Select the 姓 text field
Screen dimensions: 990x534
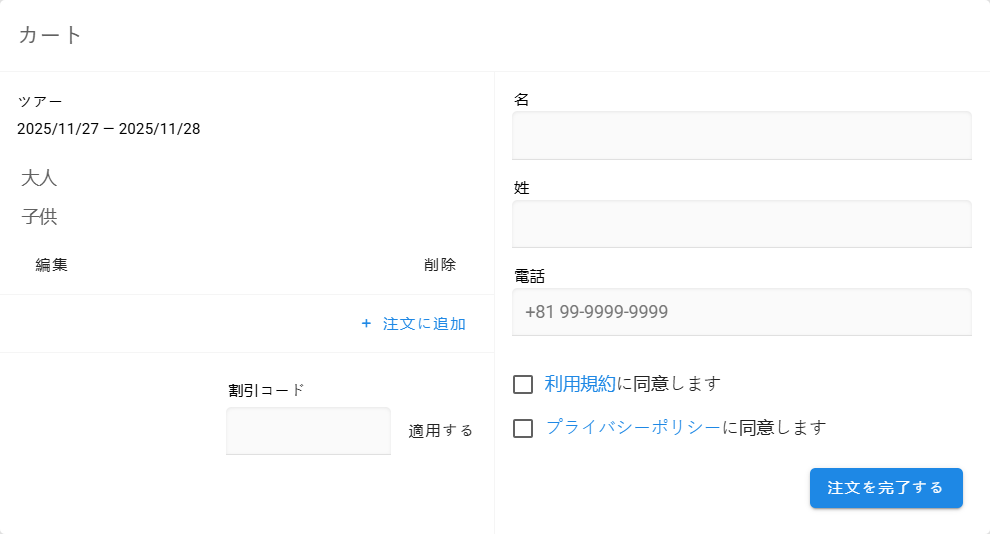pyautogui.click(x=741, y=223)
